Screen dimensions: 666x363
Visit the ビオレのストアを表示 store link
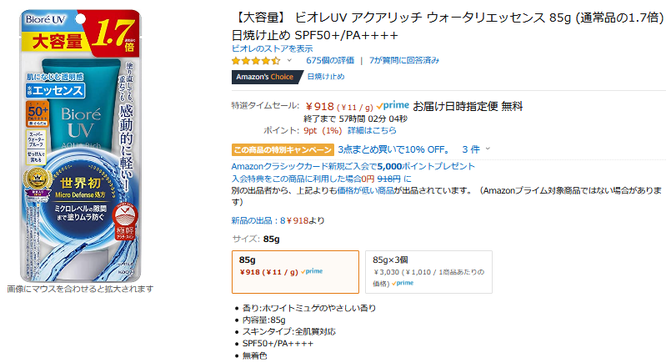[272, 49]
